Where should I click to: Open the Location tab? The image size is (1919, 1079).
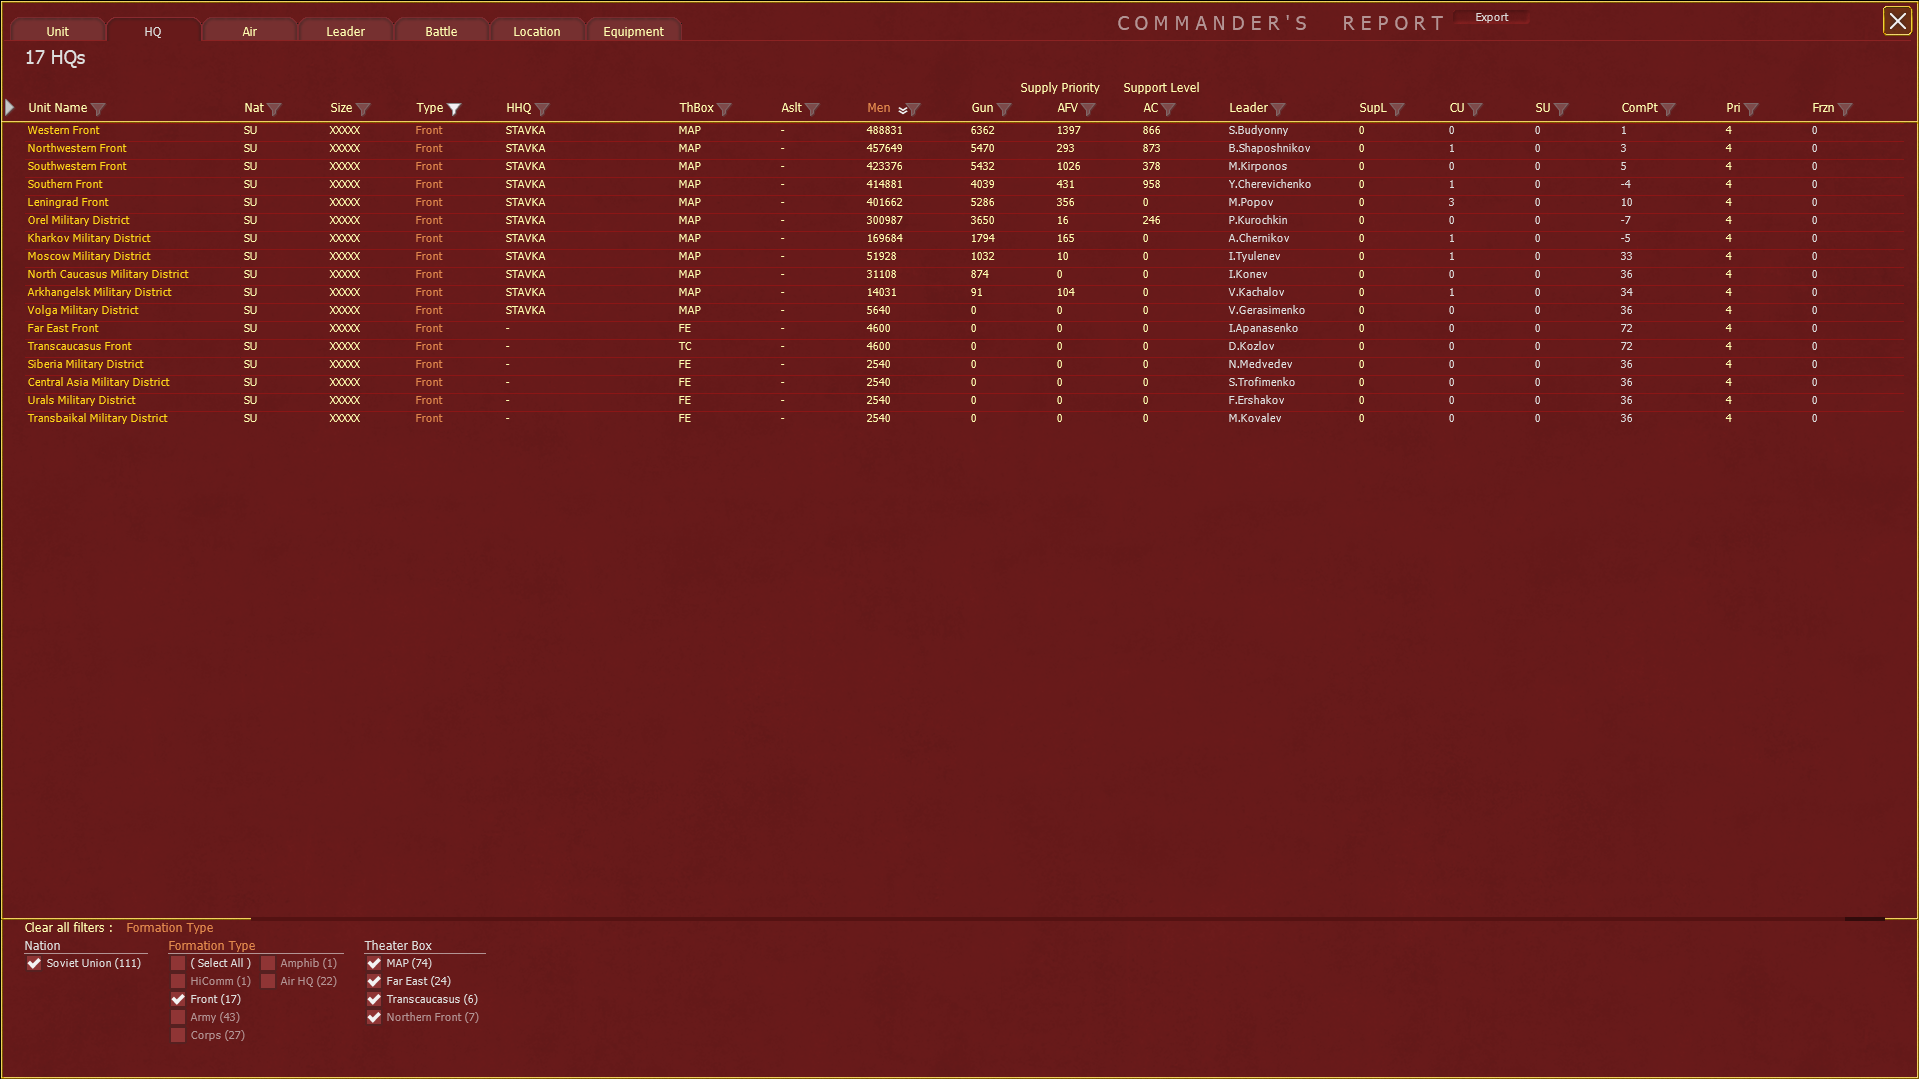537,31
